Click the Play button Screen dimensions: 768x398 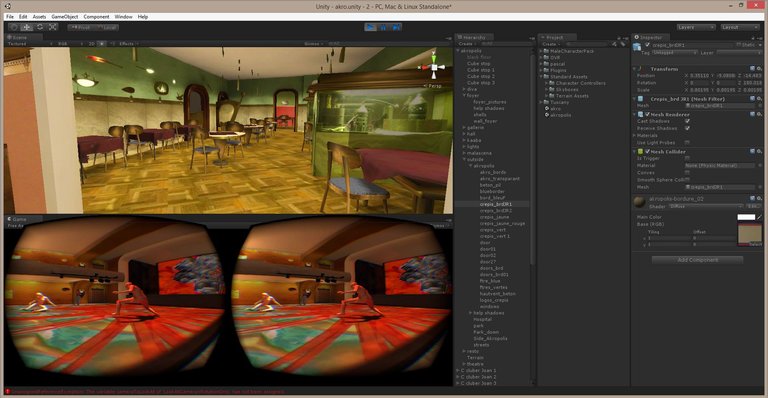371,27
